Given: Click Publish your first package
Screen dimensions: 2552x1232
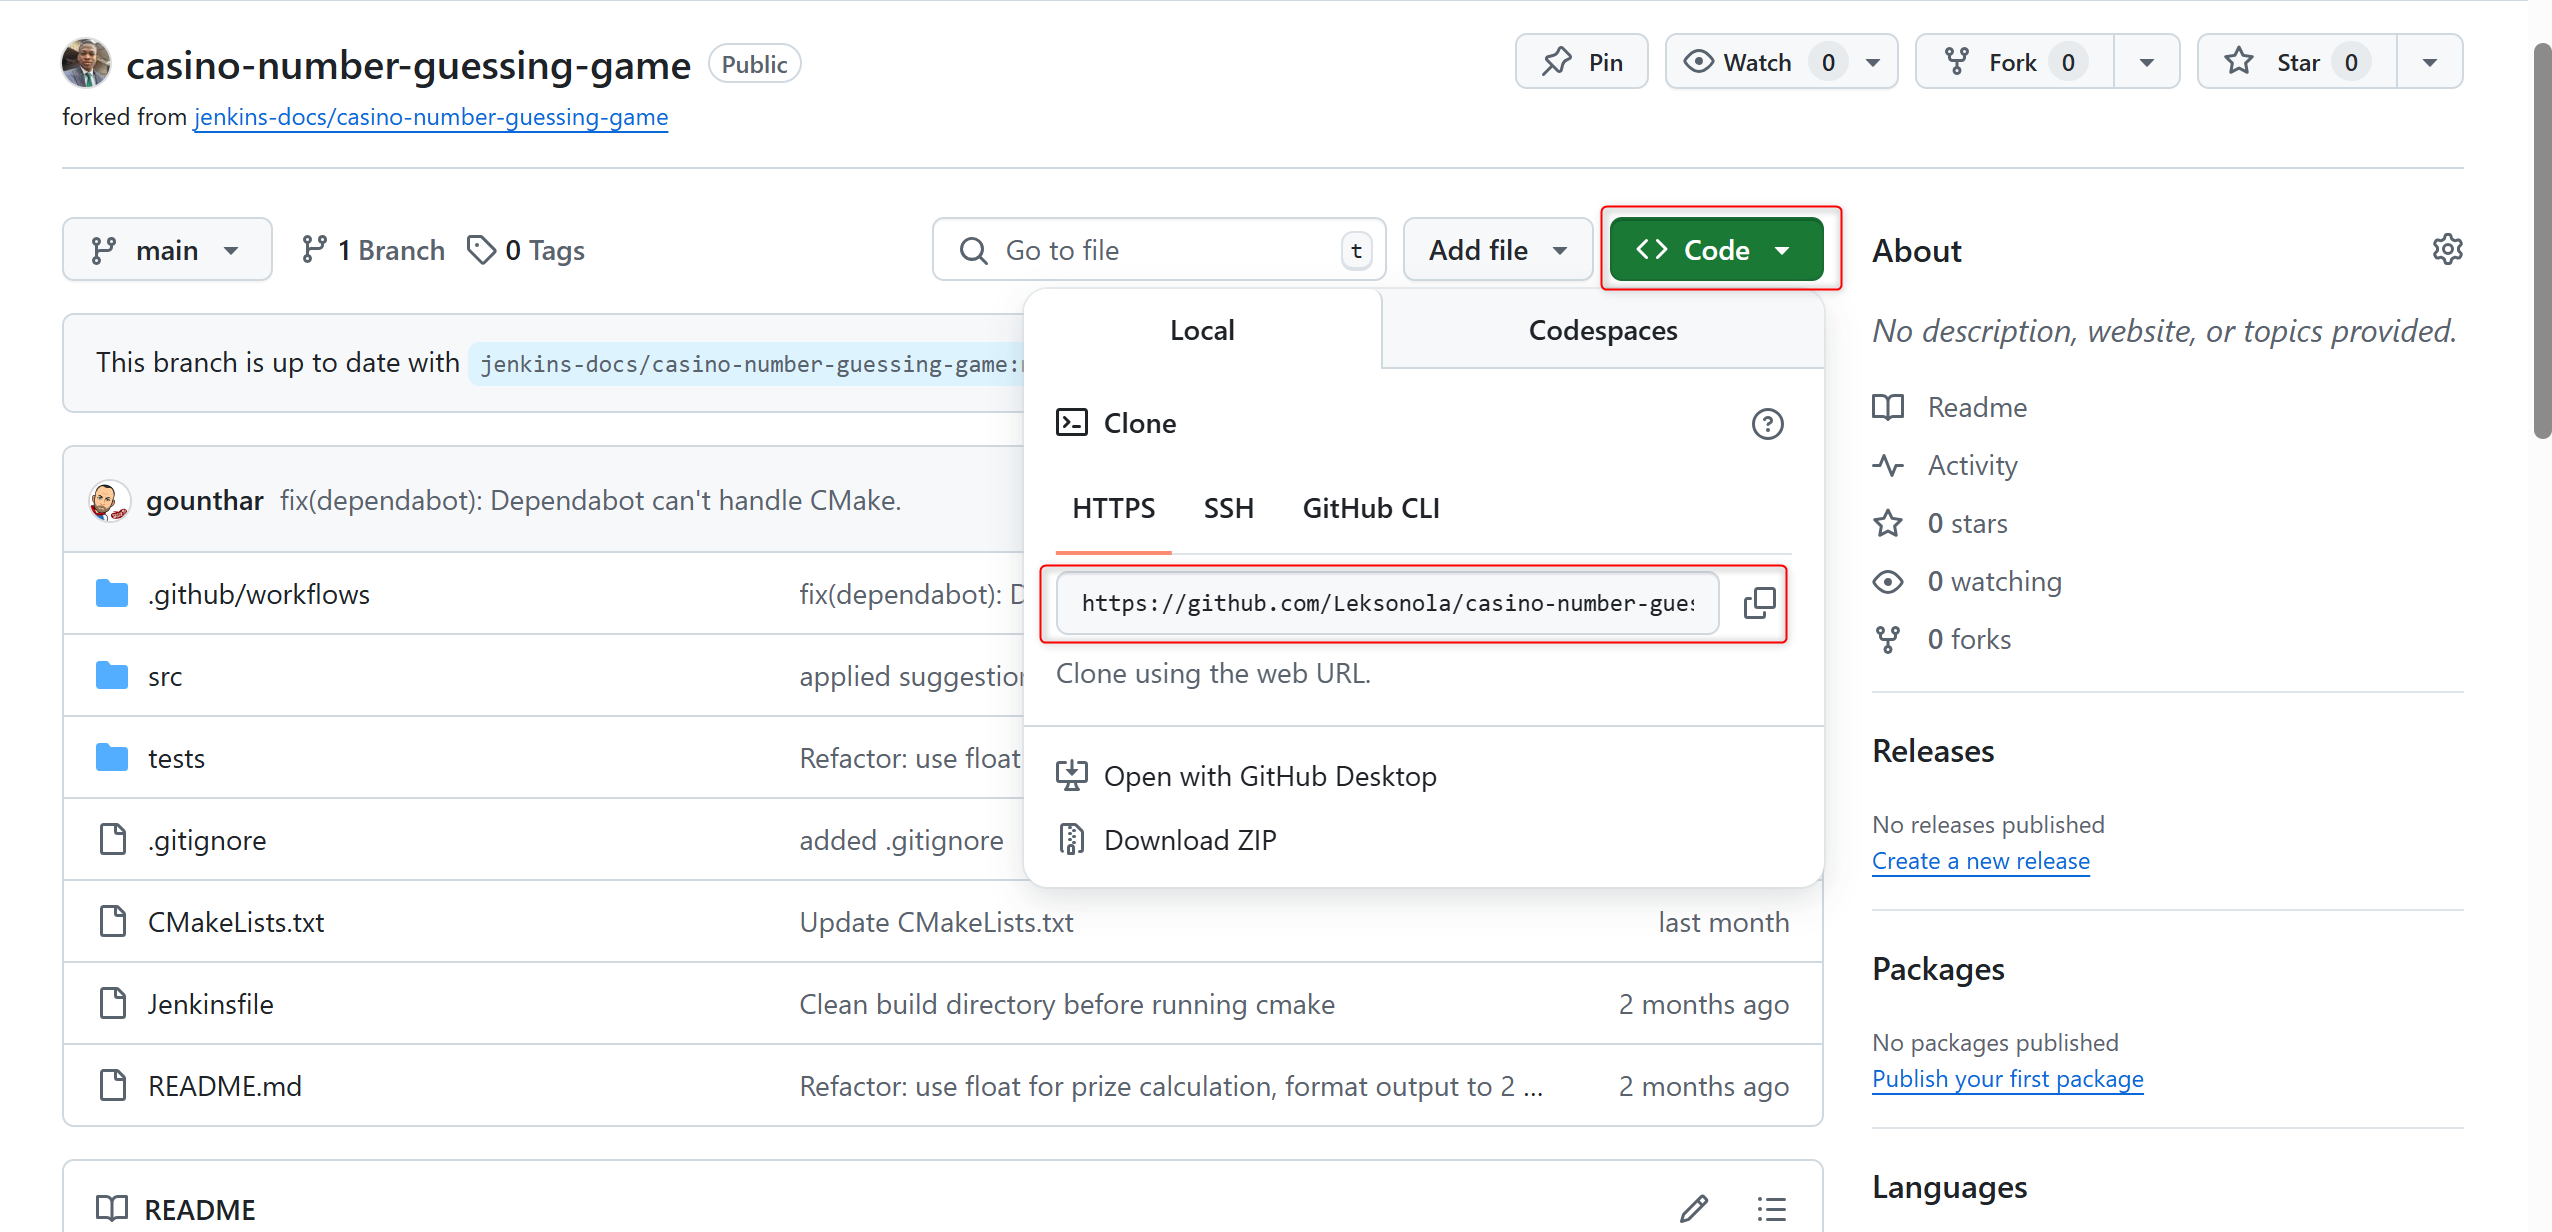Looking at the screenshot, I should [x=2007, y=1079].
